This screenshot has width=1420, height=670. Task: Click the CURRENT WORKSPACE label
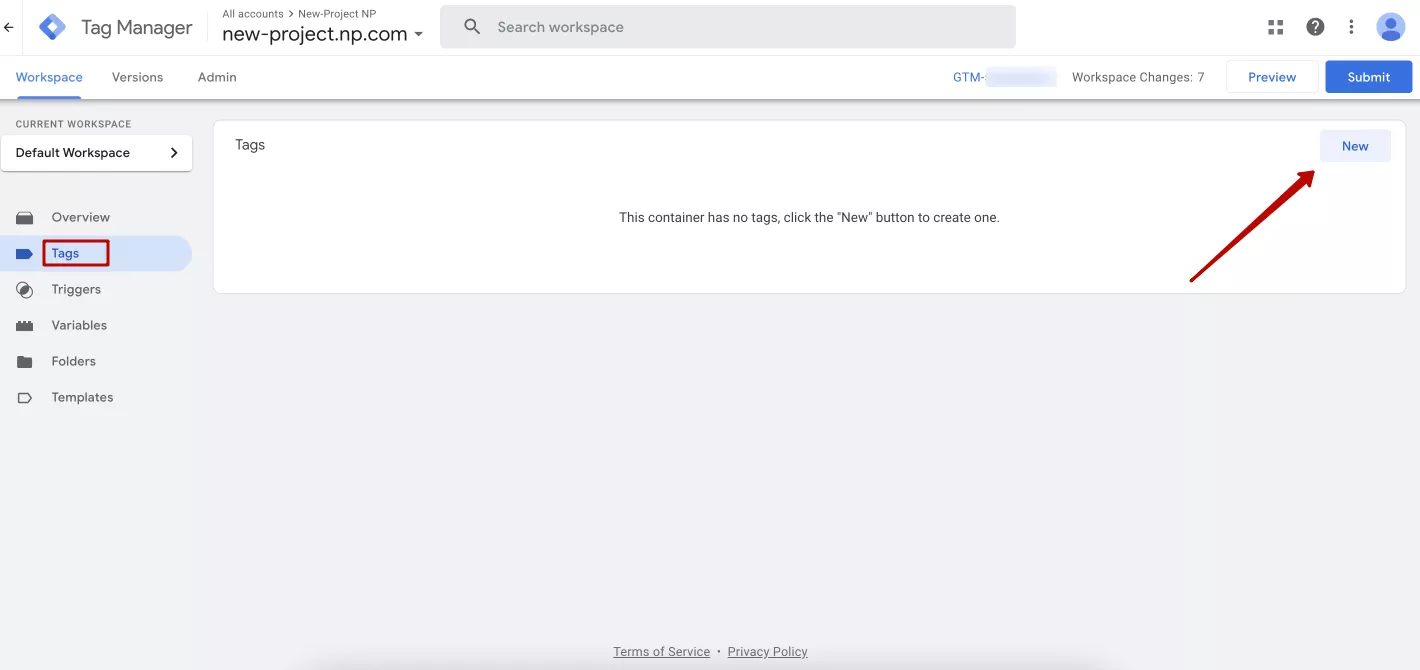(x=73, y=124)
